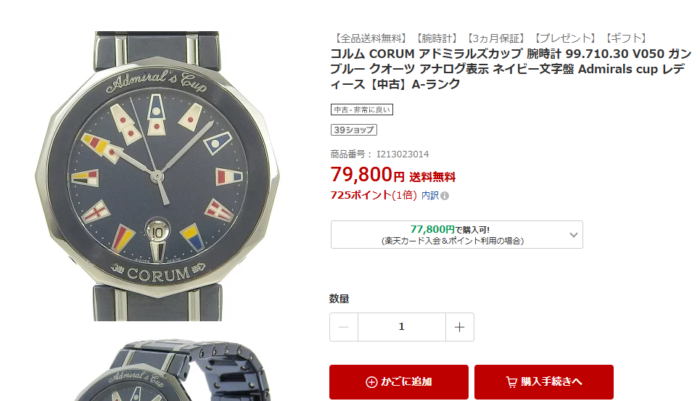Image resolution: width=700 pixels, height=401 pixels.
Task: Add the watch with かごに追加
Action: [399, 382]
